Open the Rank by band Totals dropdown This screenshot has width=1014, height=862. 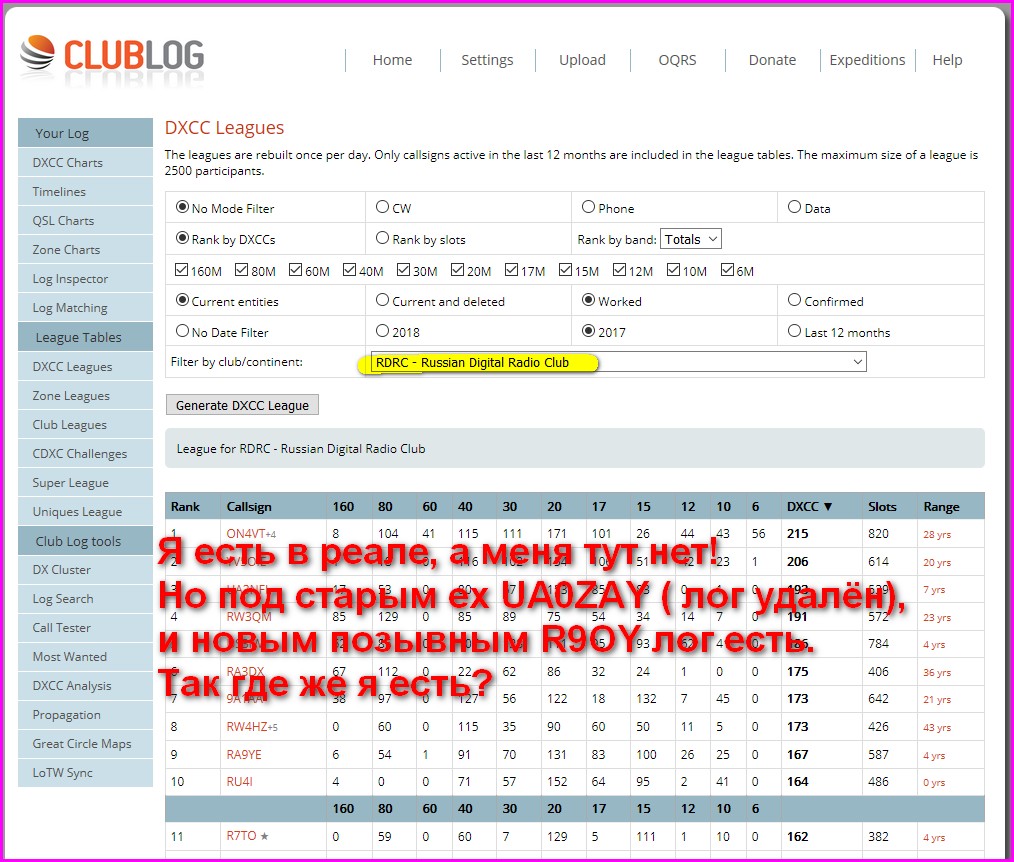691,239
